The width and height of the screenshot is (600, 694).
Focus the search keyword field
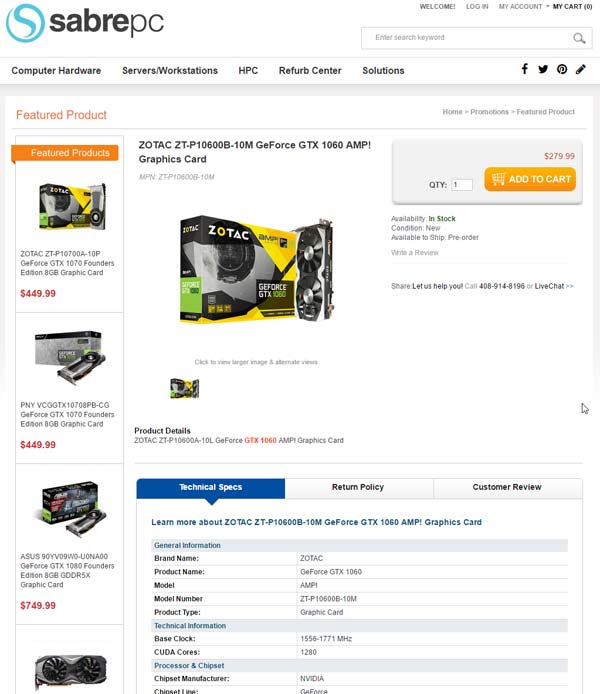[469, 38]
